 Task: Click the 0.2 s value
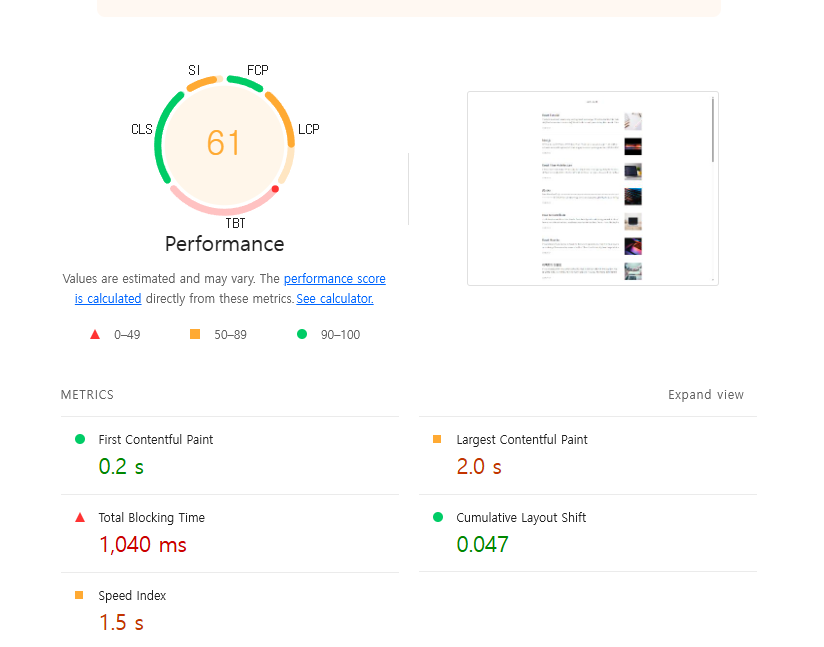click(121, 467)
